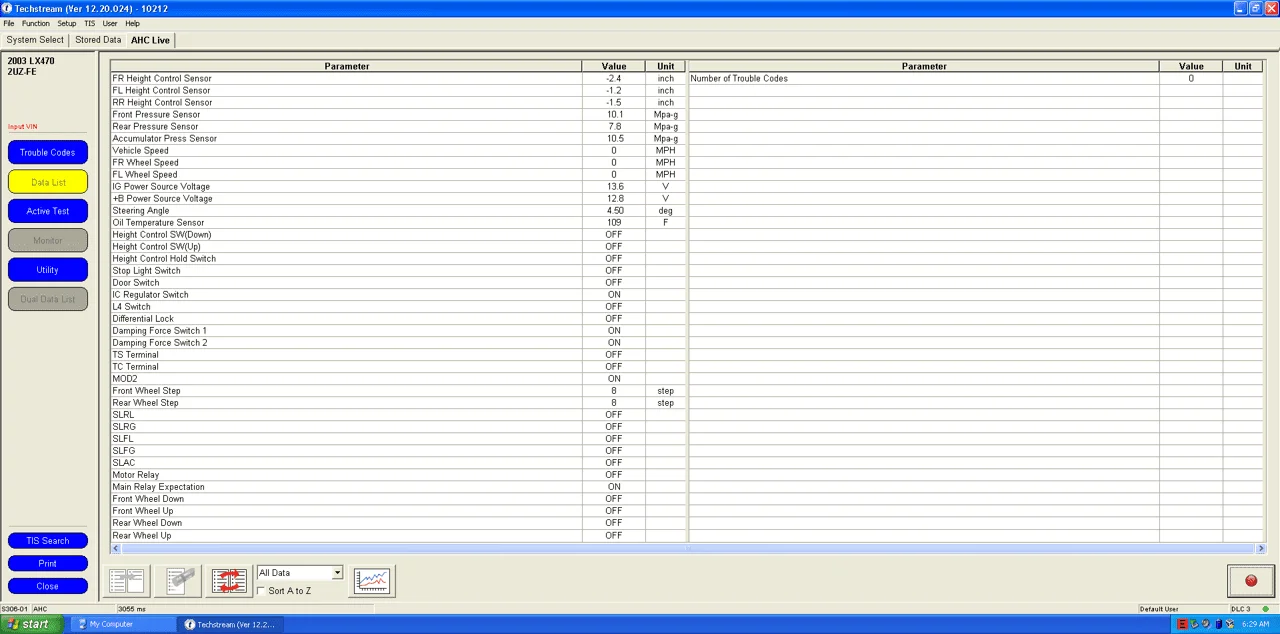Image resolution: width=1280 pixels, height=634 pixels.
Task: Select the AHC Live tab
Action: (x=150, y=40)
